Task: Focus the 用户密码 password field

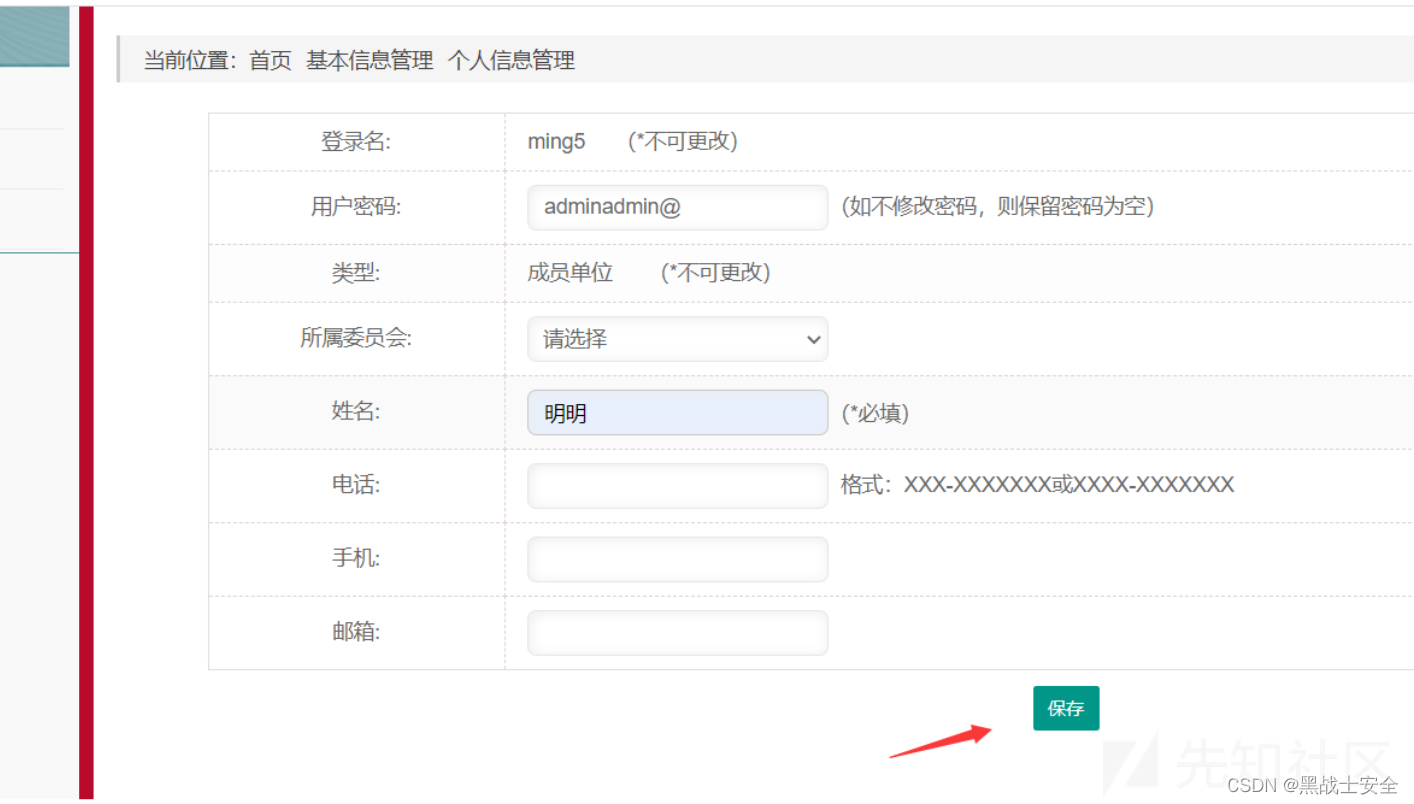Action: tap(678, 207)
